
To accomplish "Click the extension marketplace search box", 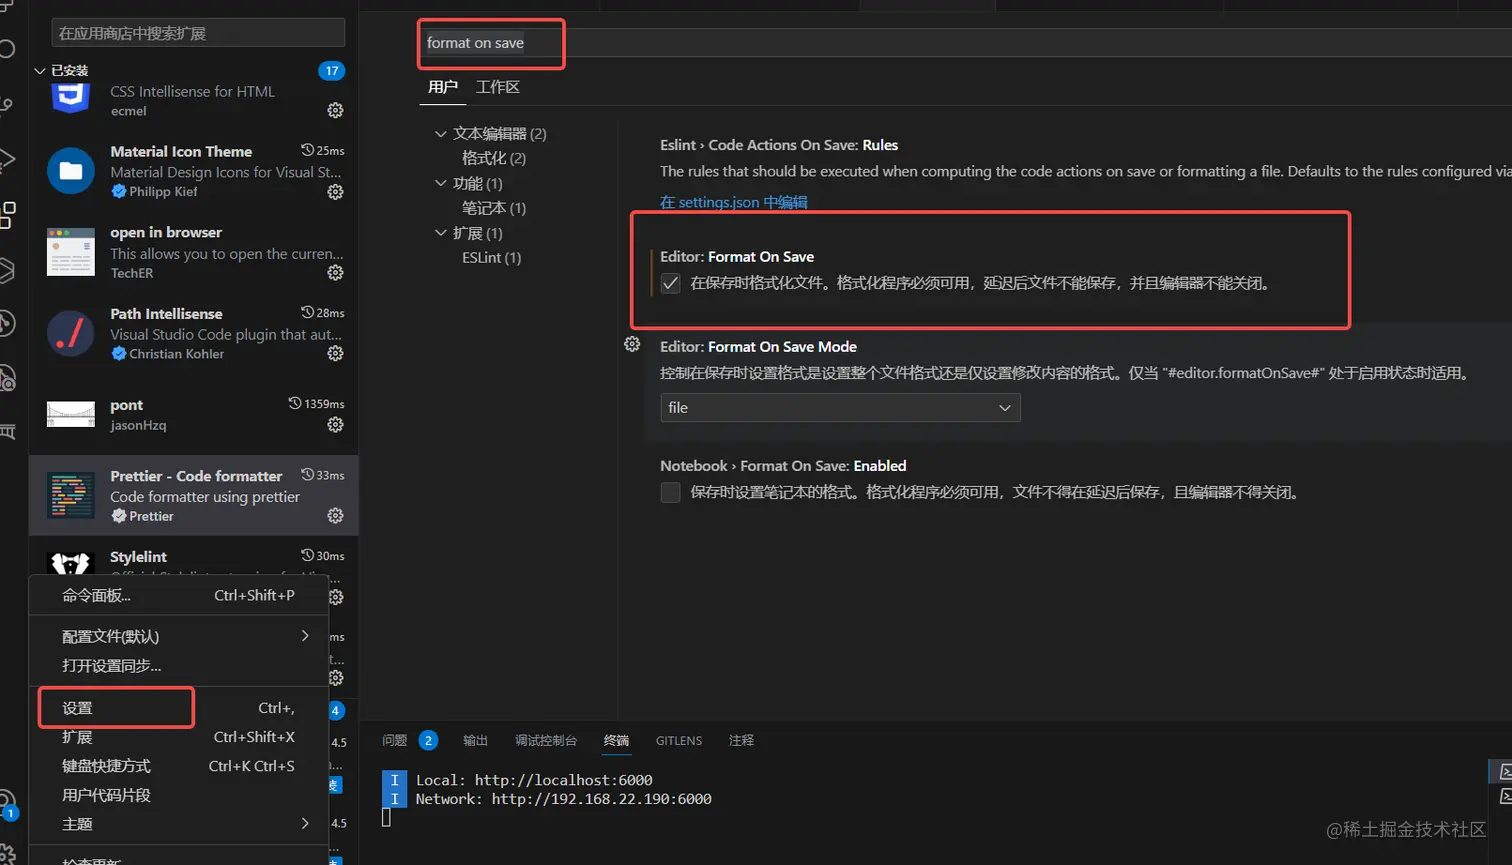I will pos(196,32).
